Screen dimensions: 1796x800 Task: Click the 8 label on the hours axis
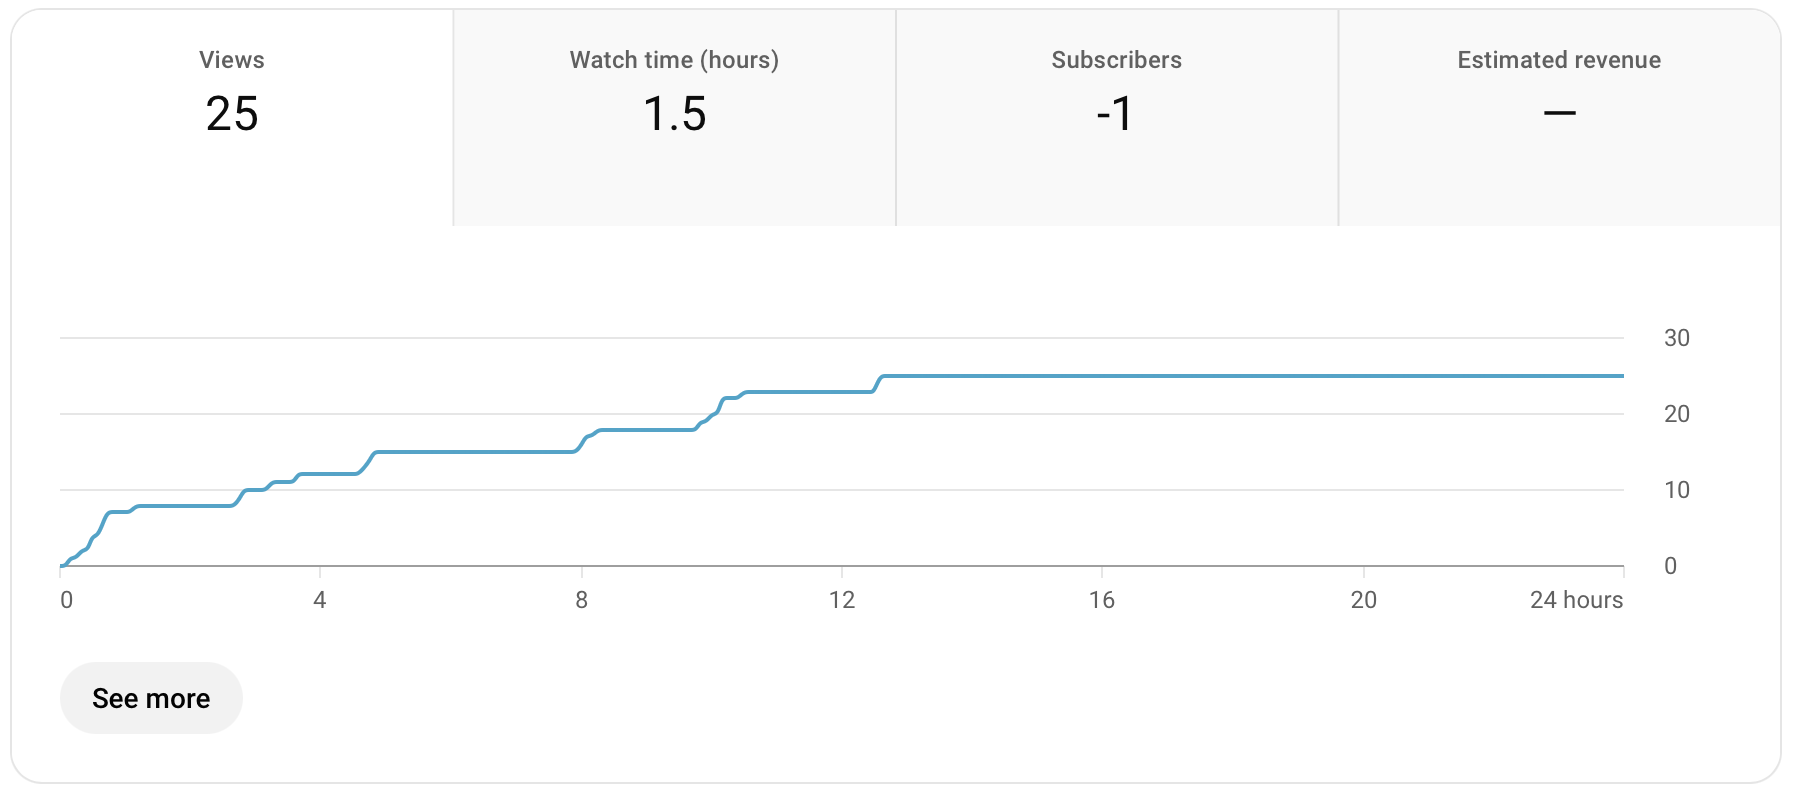tap(581, 600)
